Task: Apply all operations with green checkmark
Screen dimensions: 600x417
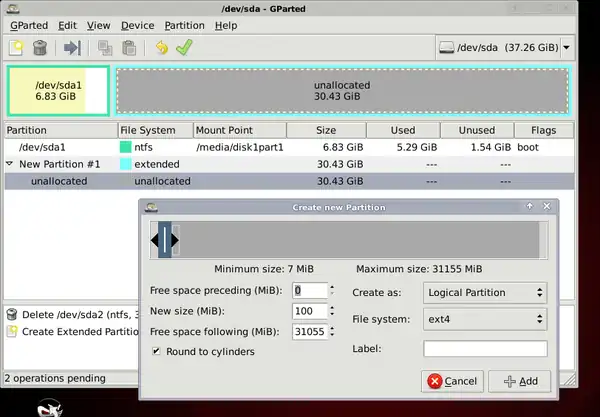Action: [183, 47]
